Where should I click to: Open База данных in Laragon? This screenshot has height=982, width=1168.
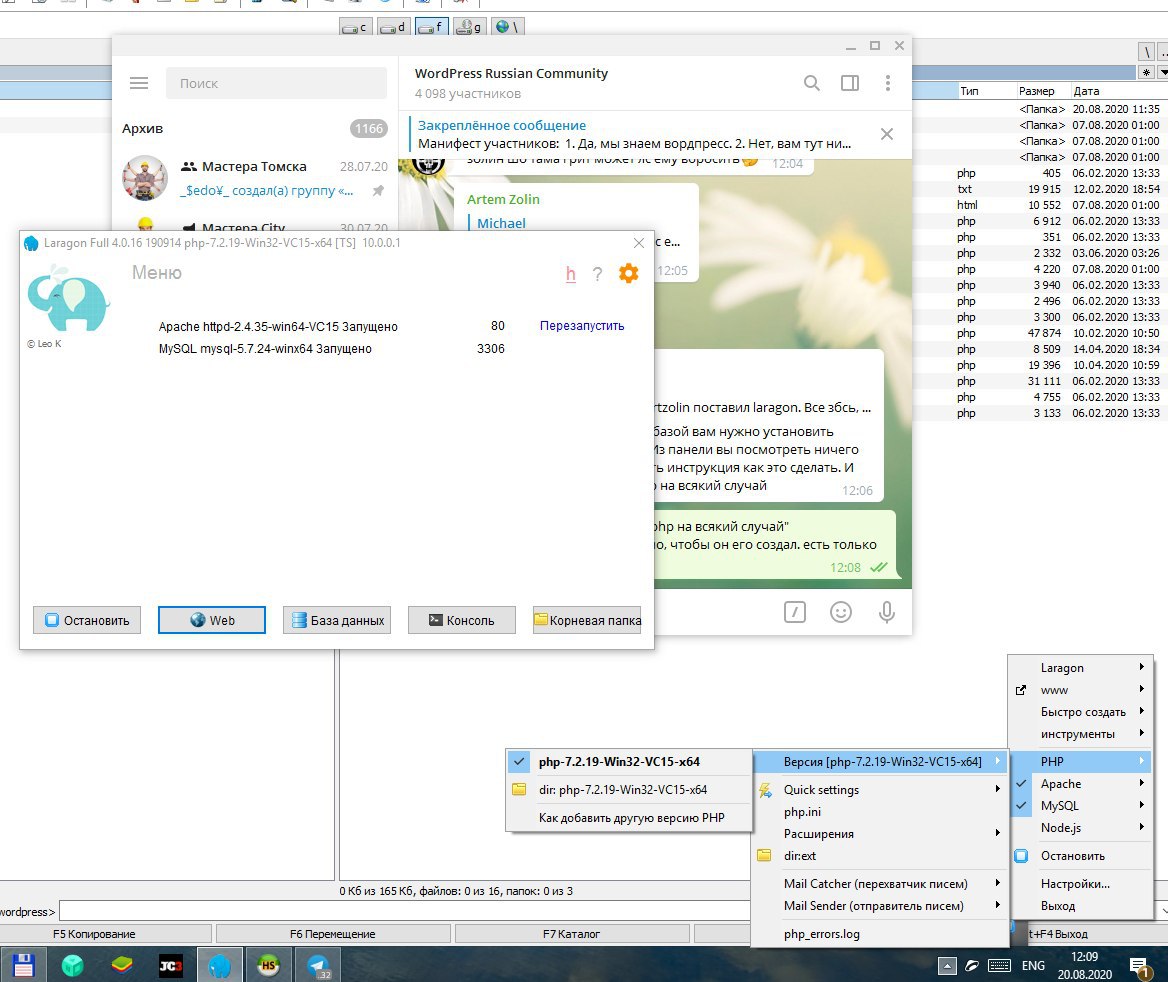coord(337,620)
